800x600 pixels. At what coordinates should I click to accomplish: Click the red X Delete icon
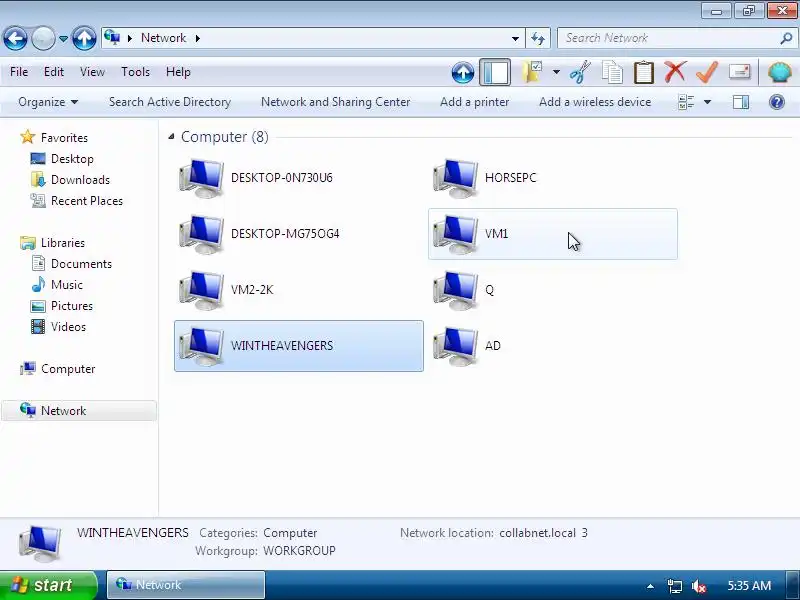[675, 72]
